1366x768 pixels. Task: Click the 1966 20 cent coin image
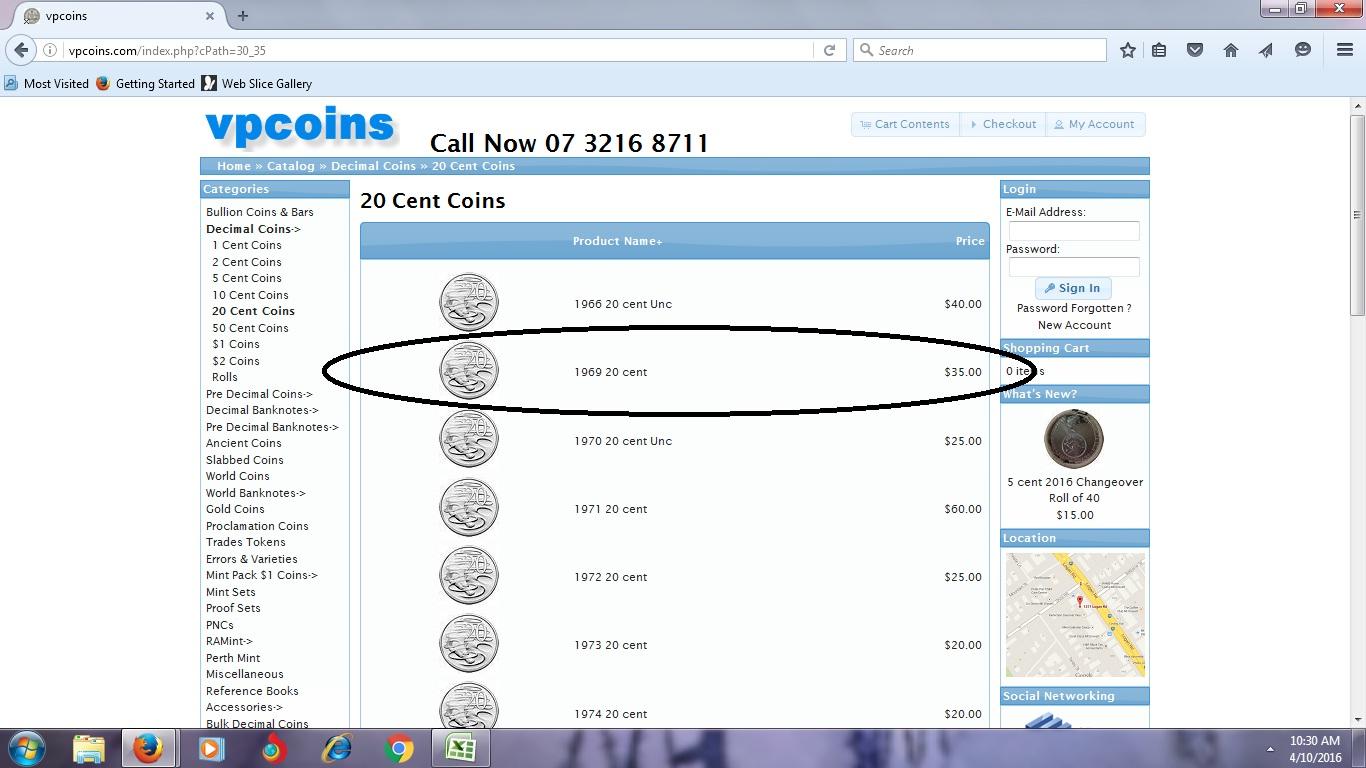(469, 303)
